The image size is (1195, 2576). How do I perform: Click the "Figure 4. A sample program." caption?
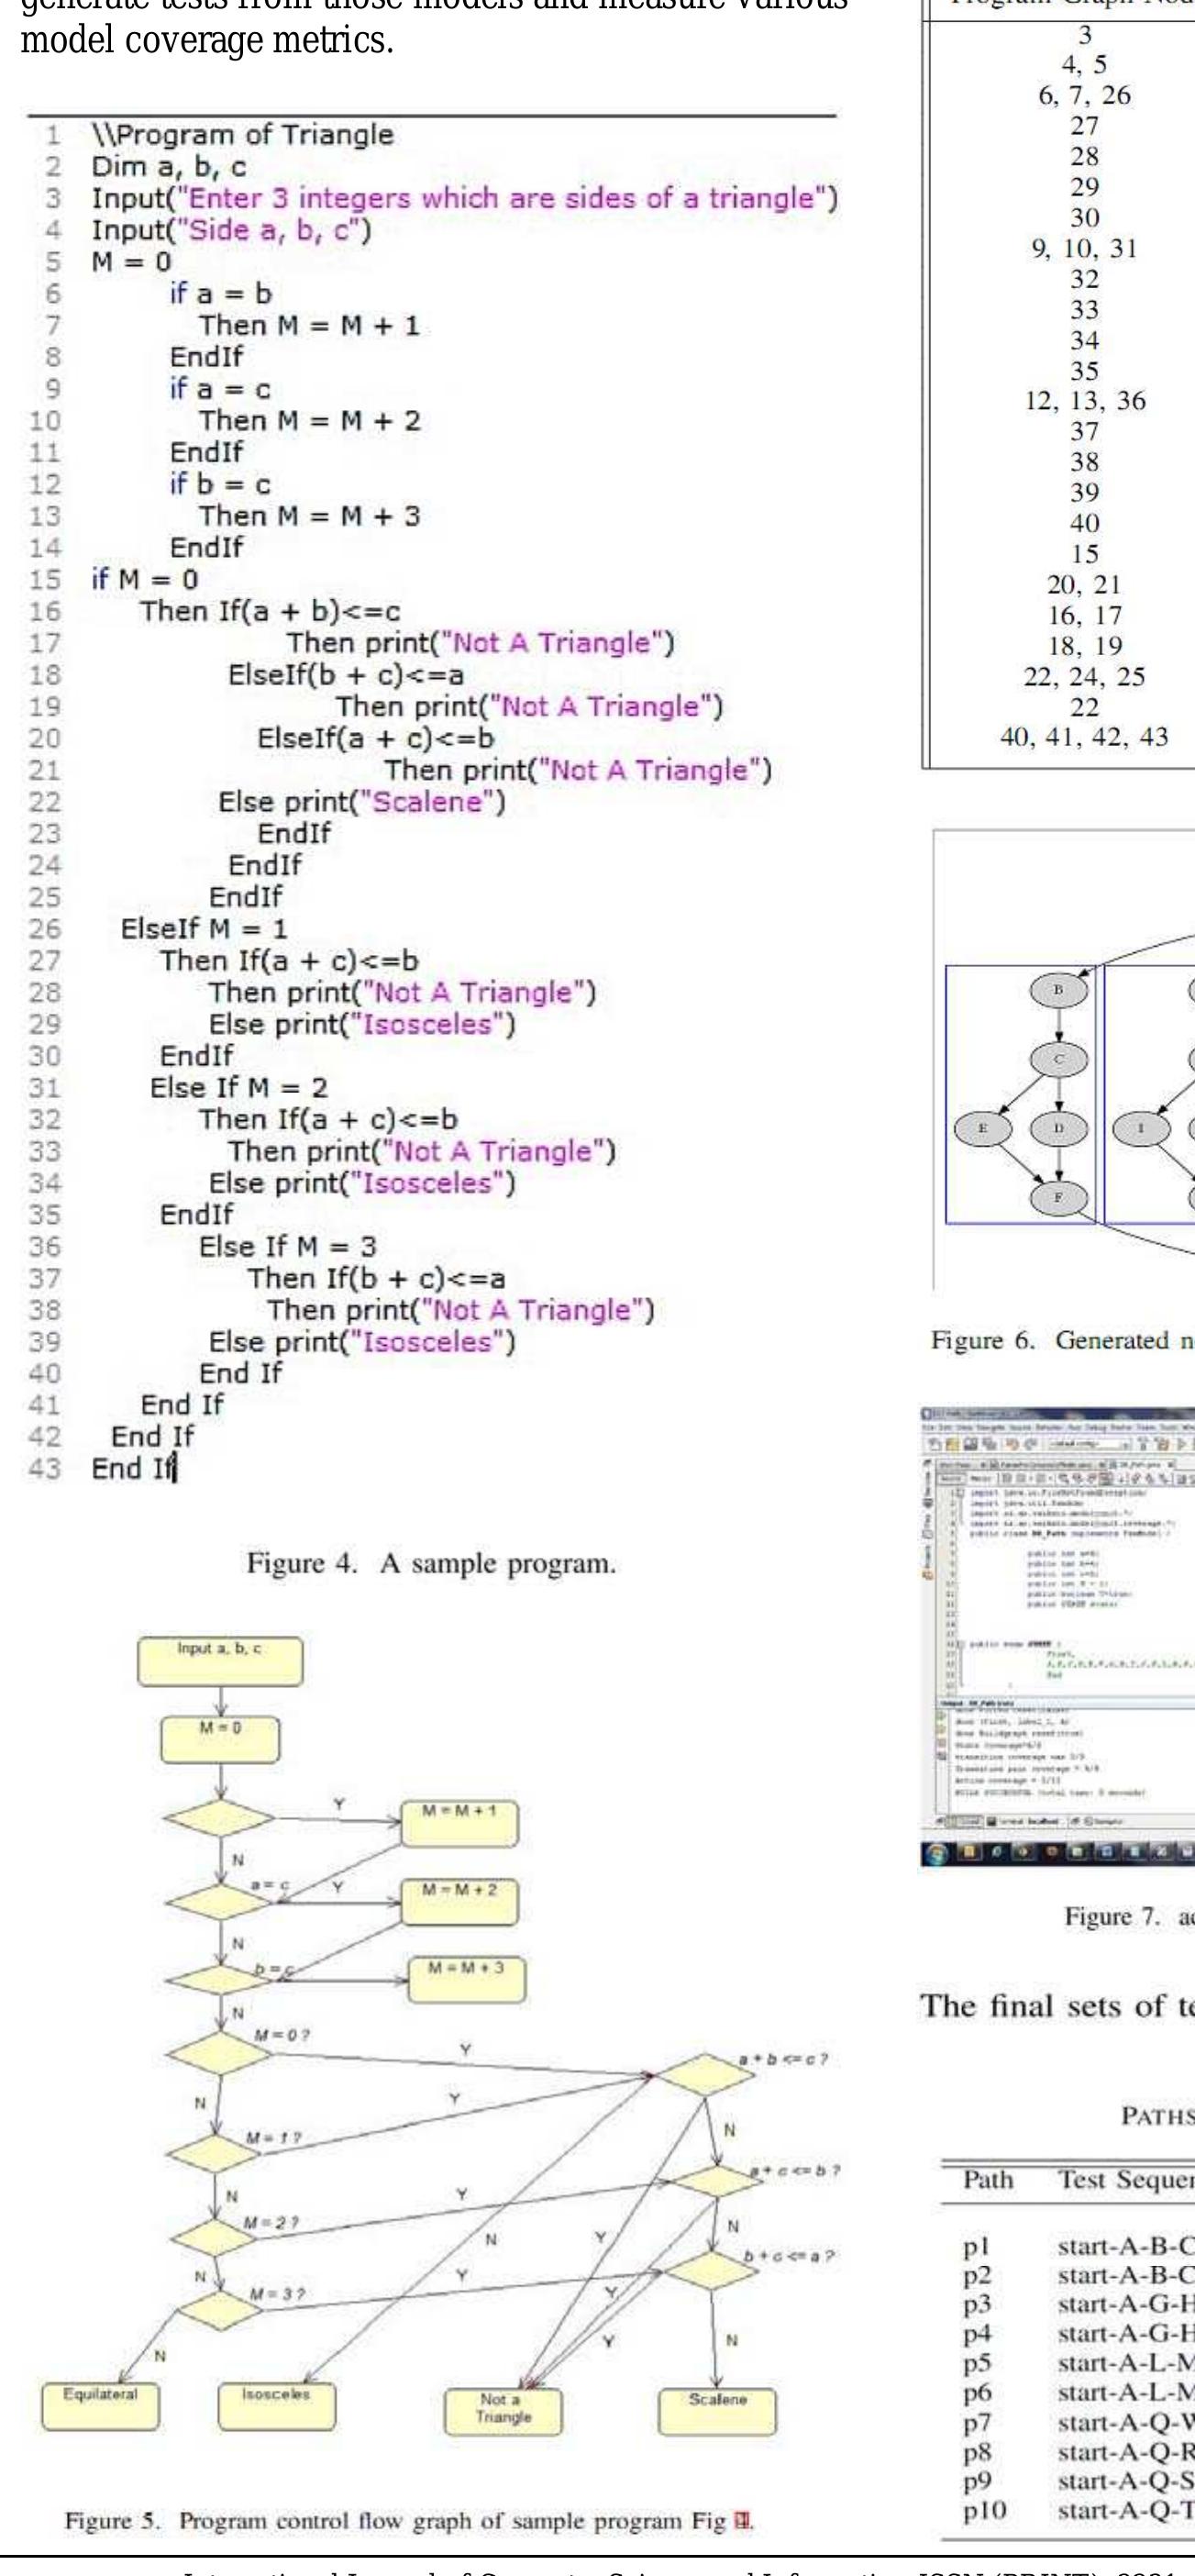click(x=431, y=1563)
